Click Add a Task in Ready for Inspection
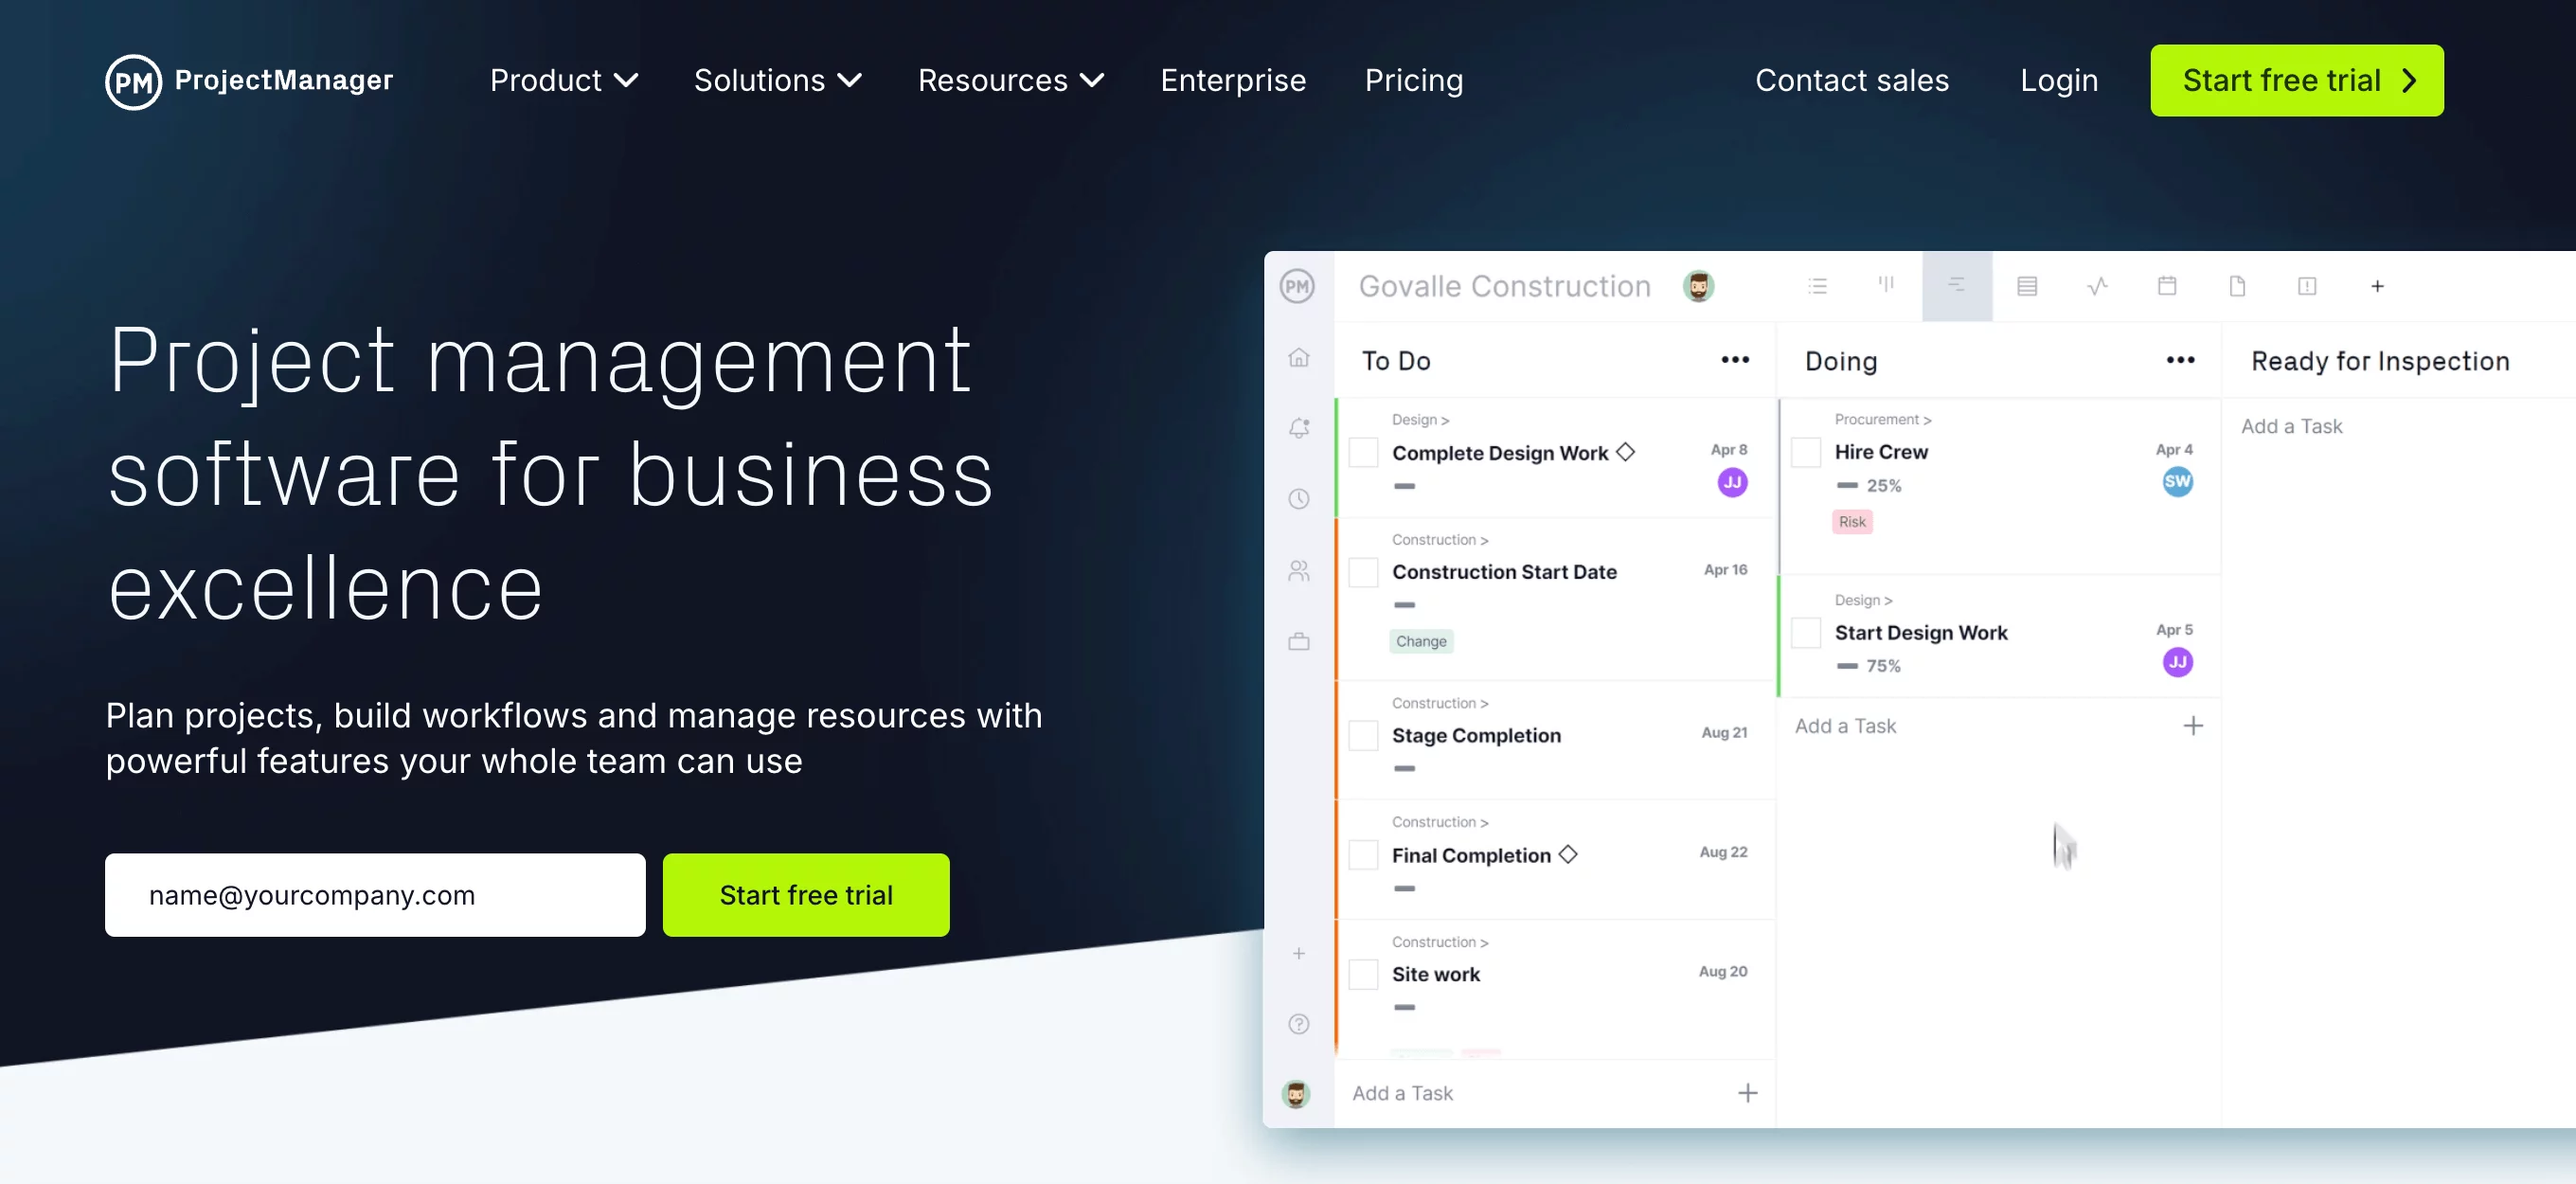The width and height of the screenshot is (2576, 1184). 2291,426
